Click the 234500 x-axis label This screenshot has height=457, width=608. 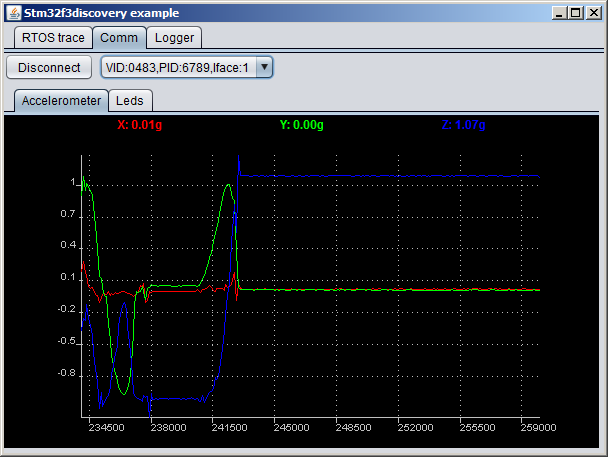click(106, 428)
